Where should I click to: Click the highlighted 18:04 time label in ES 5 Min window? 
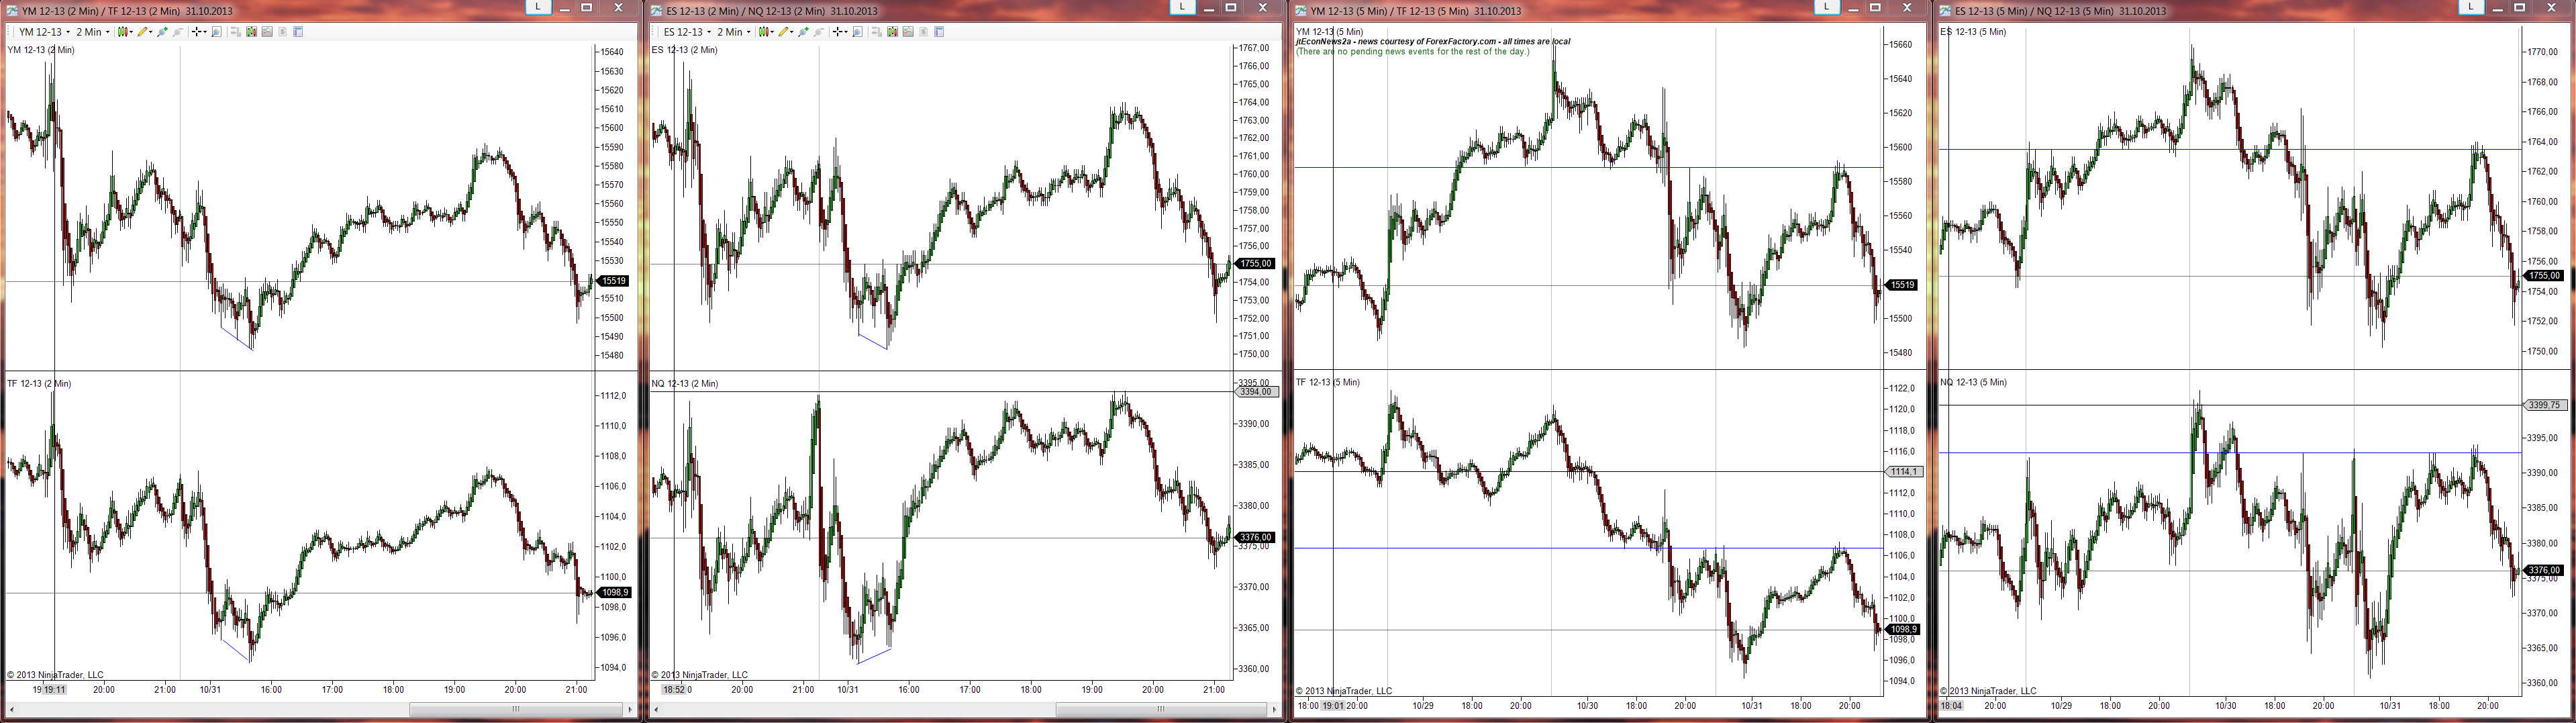click(x=1951, y=705)
